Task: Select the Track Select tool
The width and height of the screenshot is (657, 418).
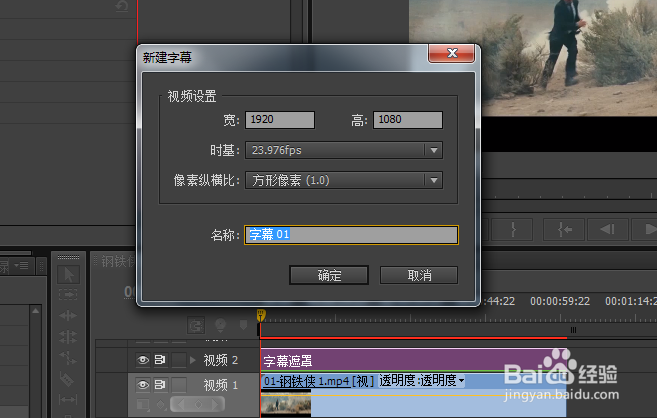Action: coord(68,294)
